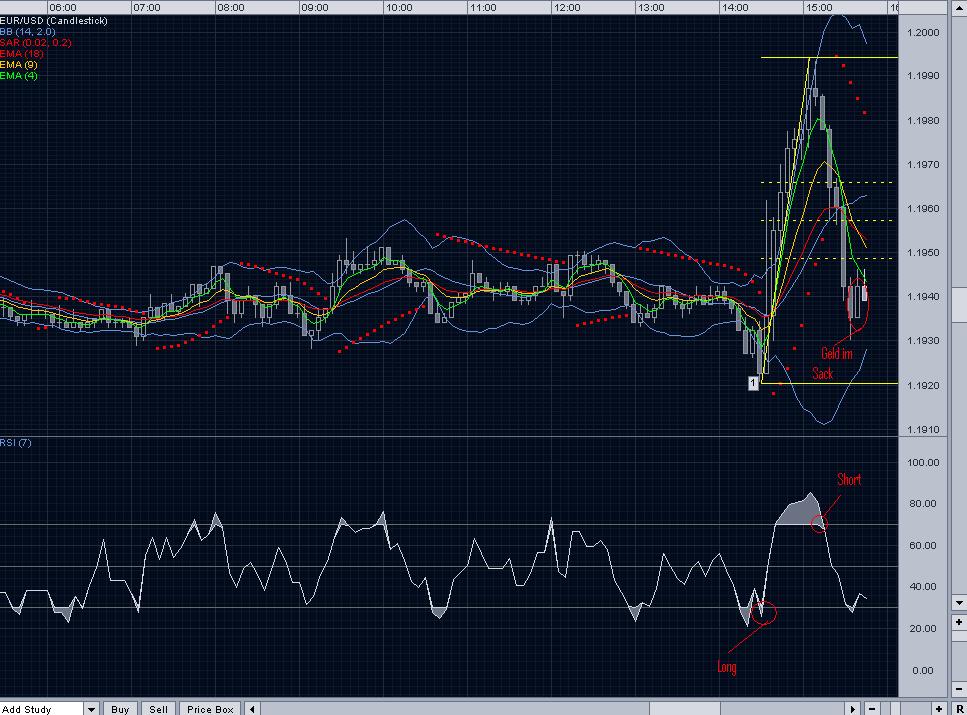The width and height of the screenshot is (967, 715).
Task: Click the RSI (7) panel label
Action: pyautogui.click(x=16, y=443)
